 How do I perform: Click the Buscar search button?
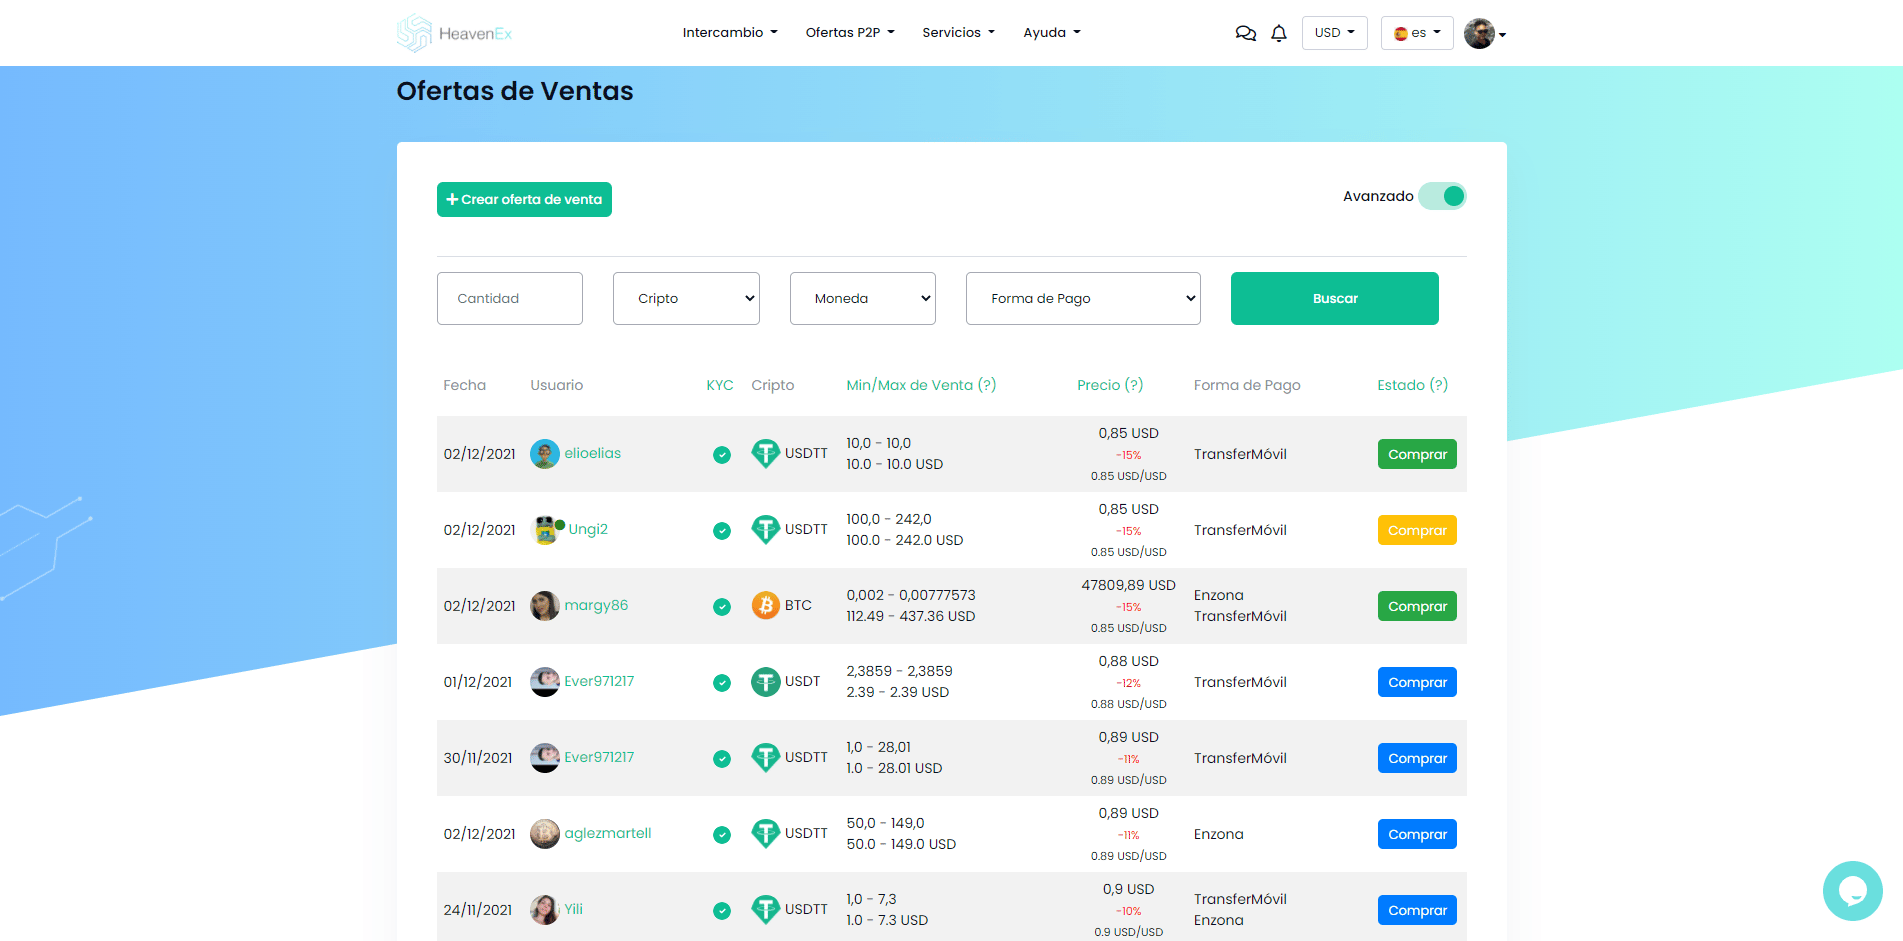(x=1335, y=298)
